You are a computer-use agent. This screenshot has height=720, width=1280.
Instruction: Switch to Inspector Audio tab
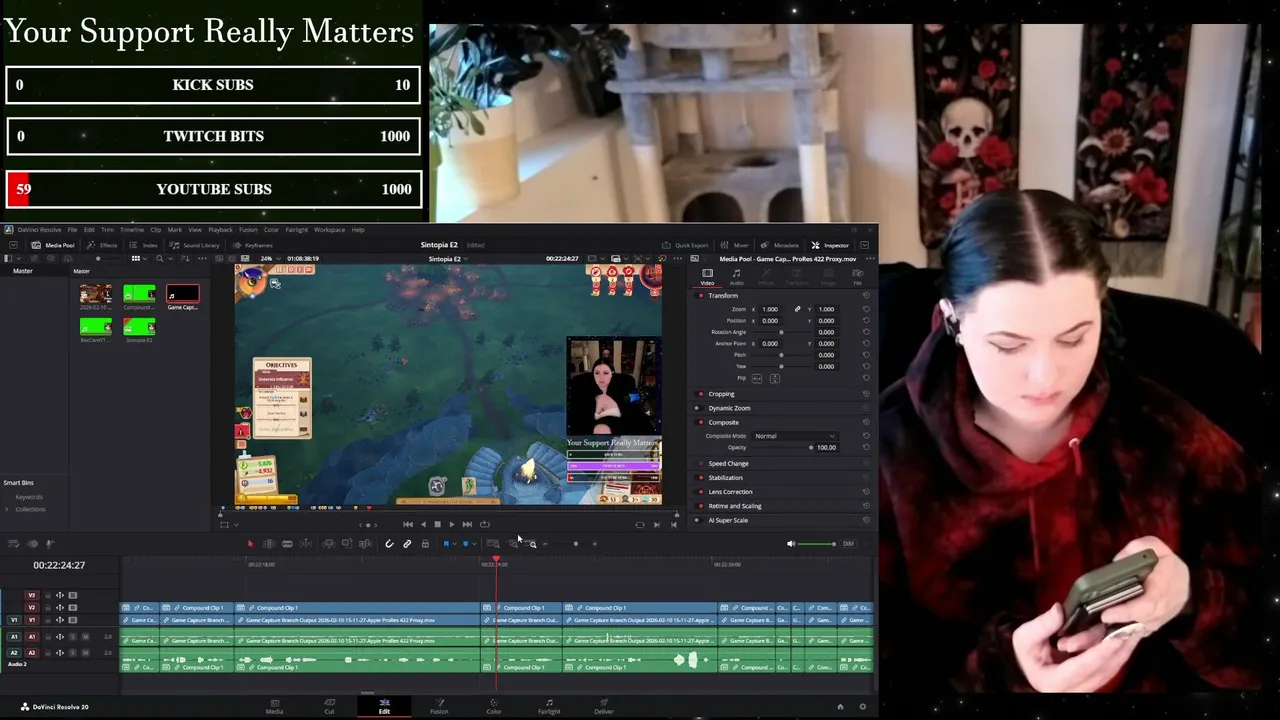point(737,276)
